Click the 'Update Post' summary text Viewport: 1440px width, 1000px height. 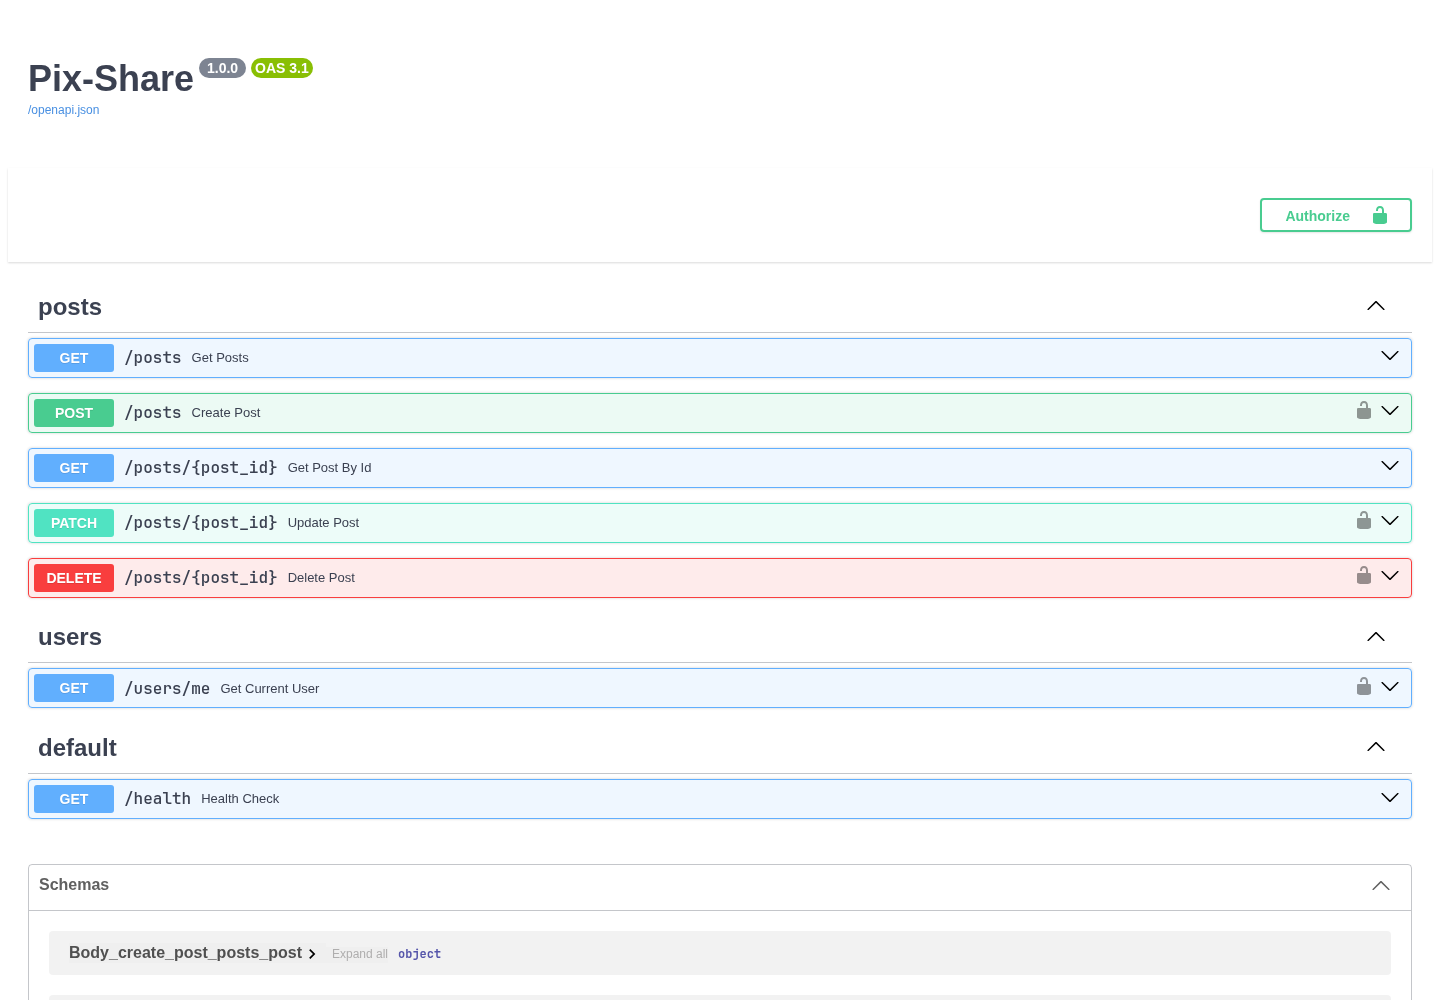pyautogui.click(x=323, y=523)
